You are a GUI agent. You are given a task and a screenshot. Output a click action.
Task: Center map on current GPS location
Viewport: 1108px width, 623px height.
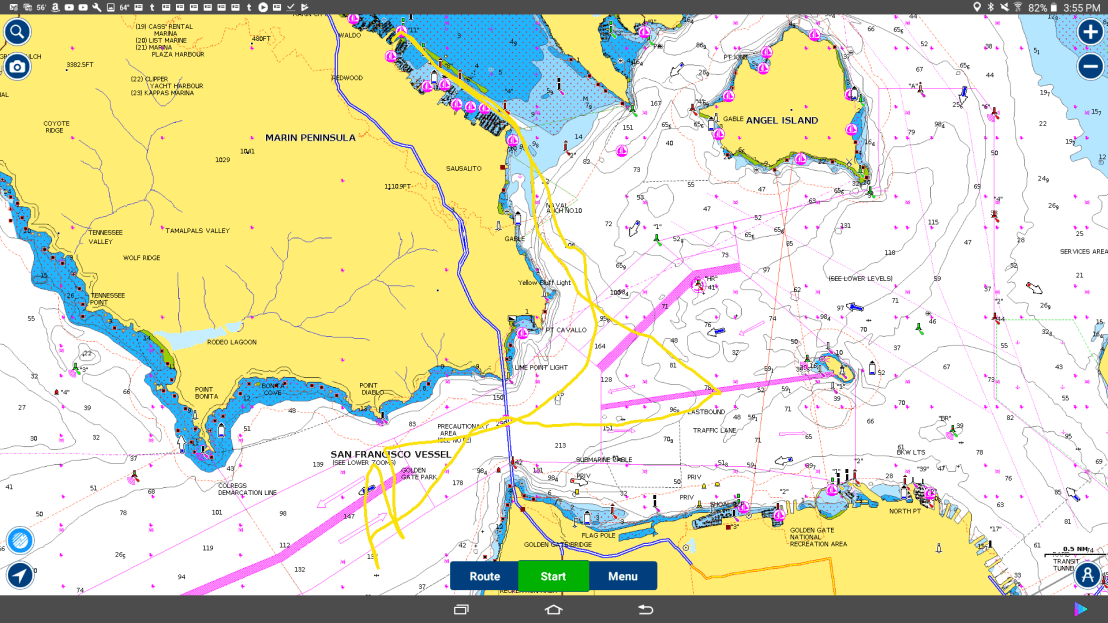tap(19, 575)
